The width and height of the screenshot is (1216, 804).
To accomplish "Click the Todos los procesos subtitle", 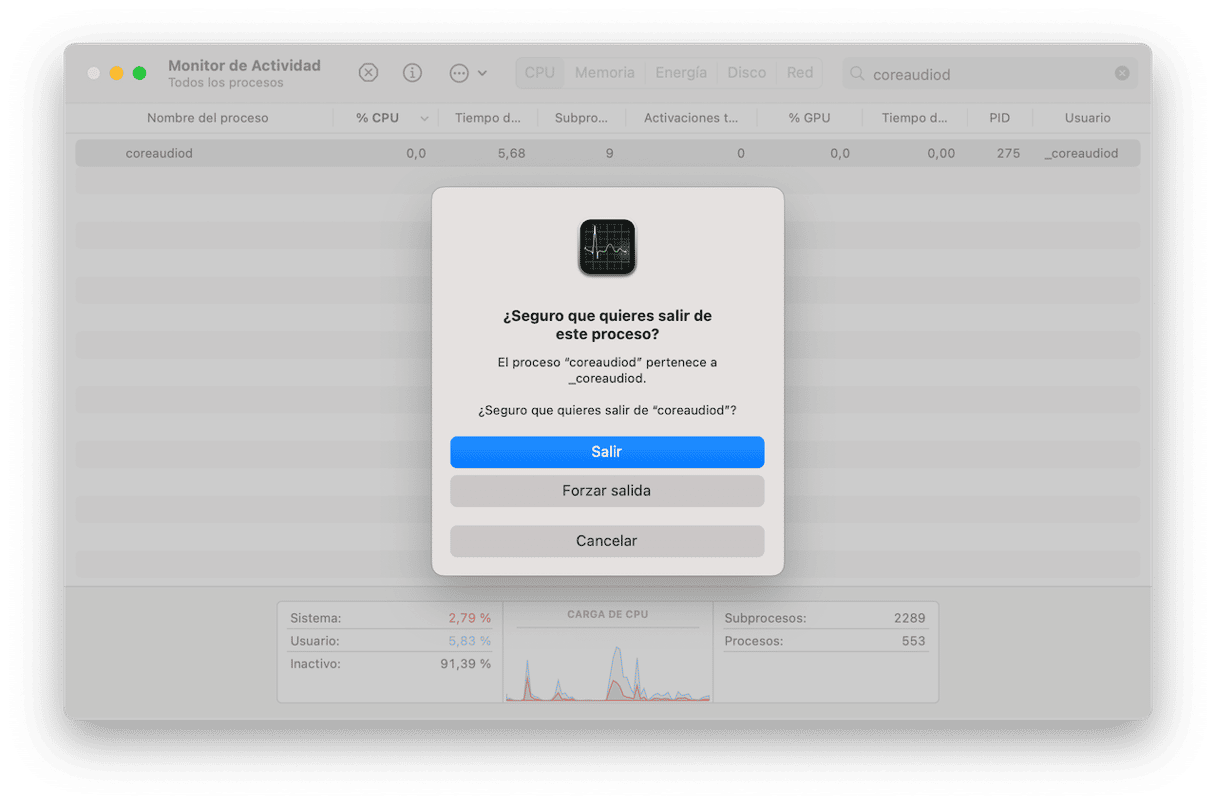I will tap(226, 83).
